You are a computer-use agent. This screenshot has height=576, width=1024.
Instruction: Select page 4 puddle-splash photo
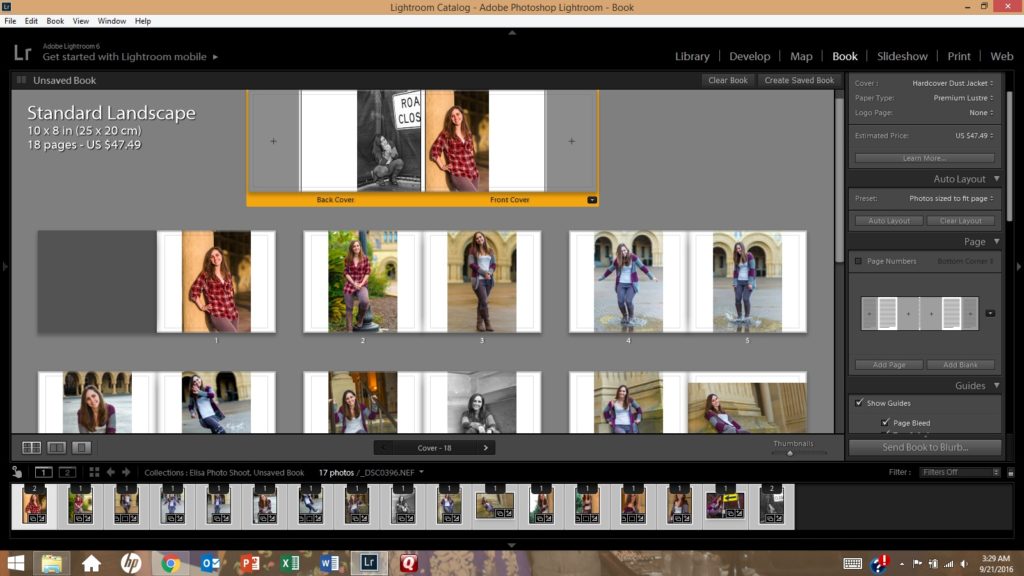click(x=628, y=281)
